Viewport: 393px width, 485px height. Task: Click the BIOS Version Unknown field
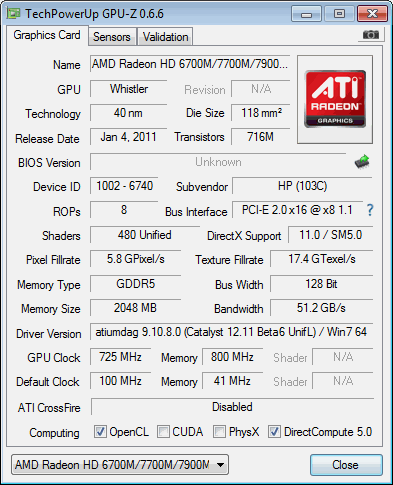pyautogui.click(x=218, y=162)
